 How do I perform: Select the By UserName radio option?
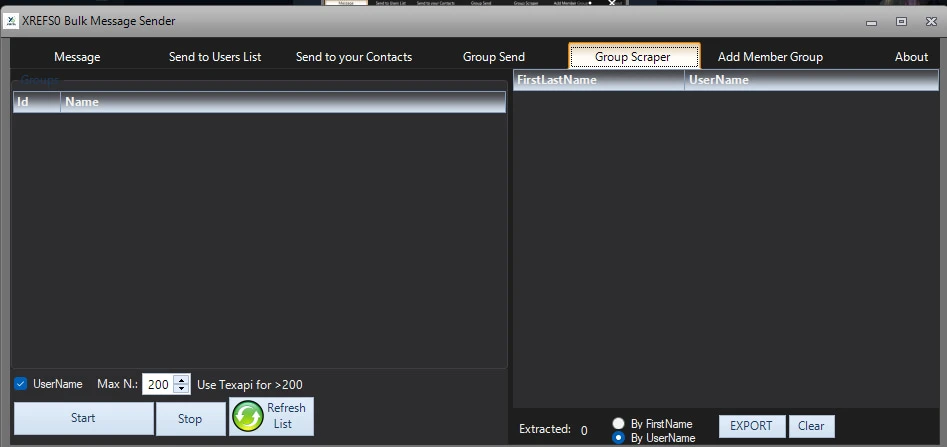point(618,438)
